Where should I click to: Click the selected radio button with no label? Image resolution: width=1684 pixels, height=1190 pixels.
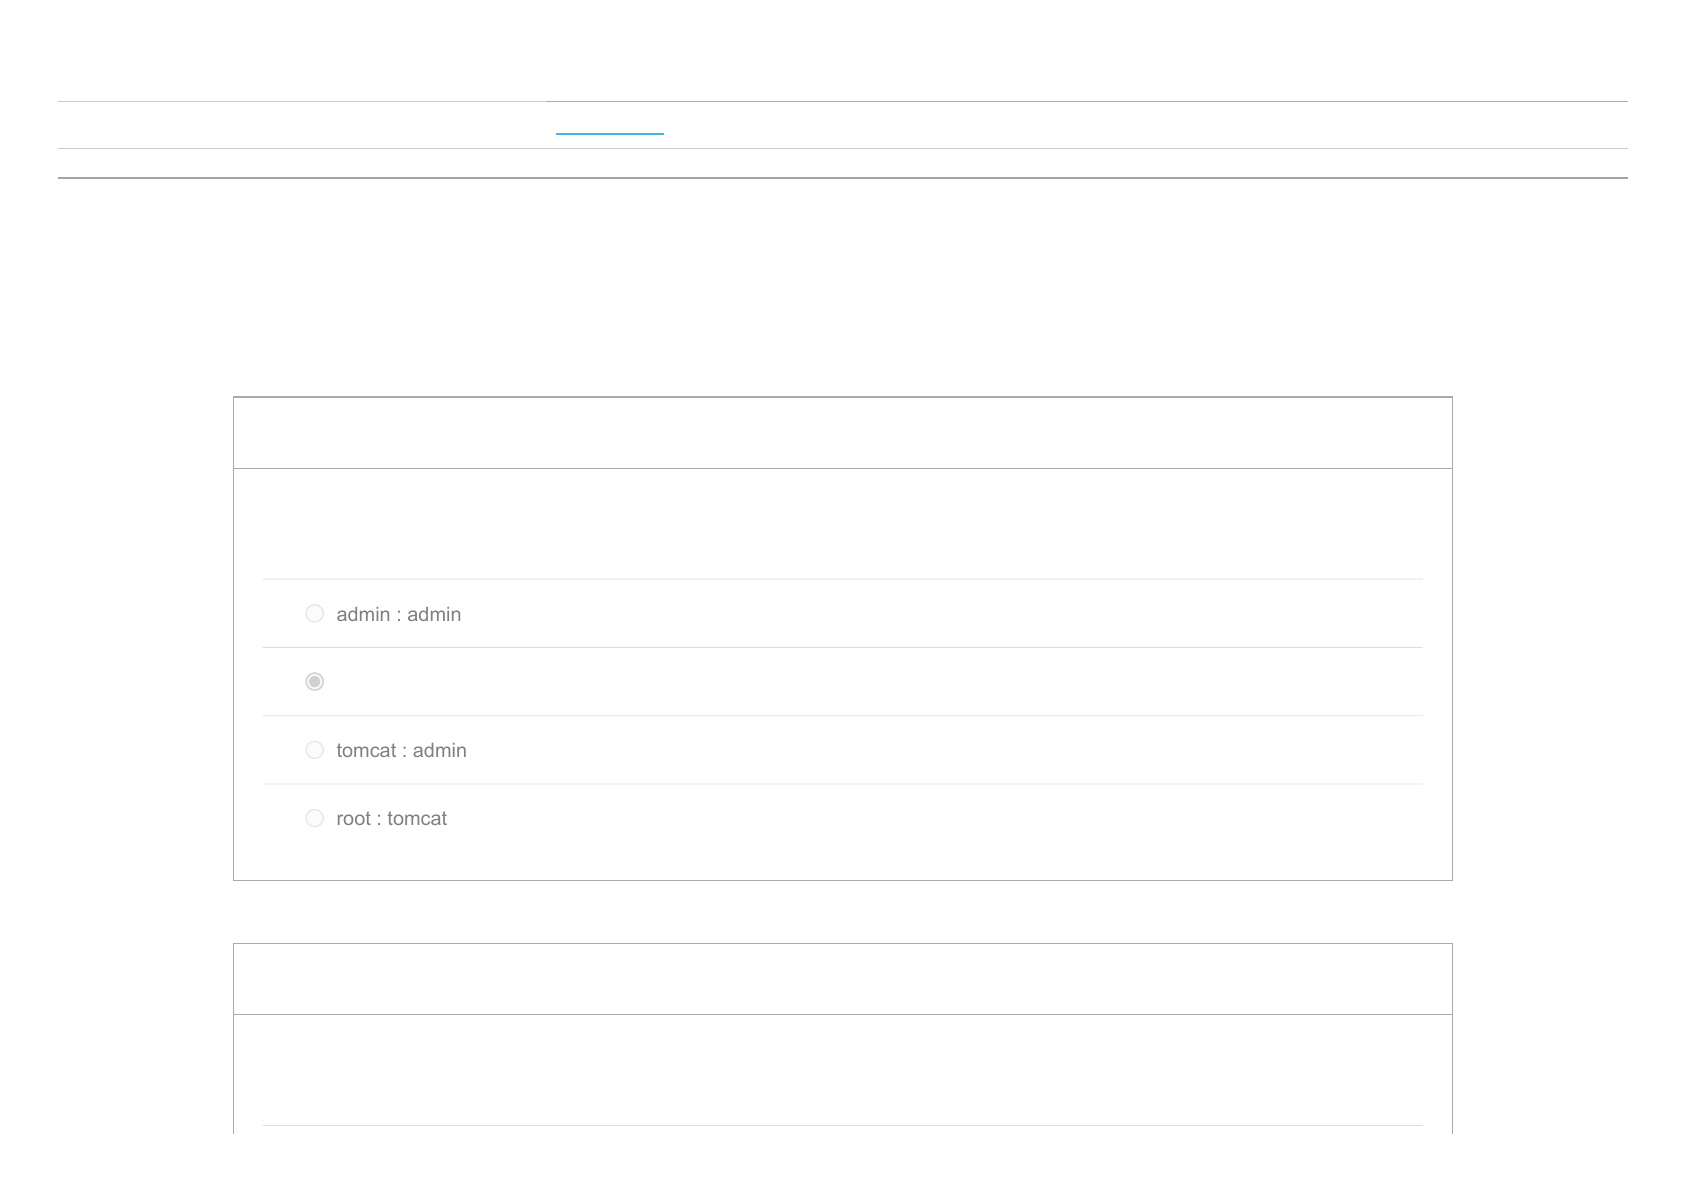[314, 681]
